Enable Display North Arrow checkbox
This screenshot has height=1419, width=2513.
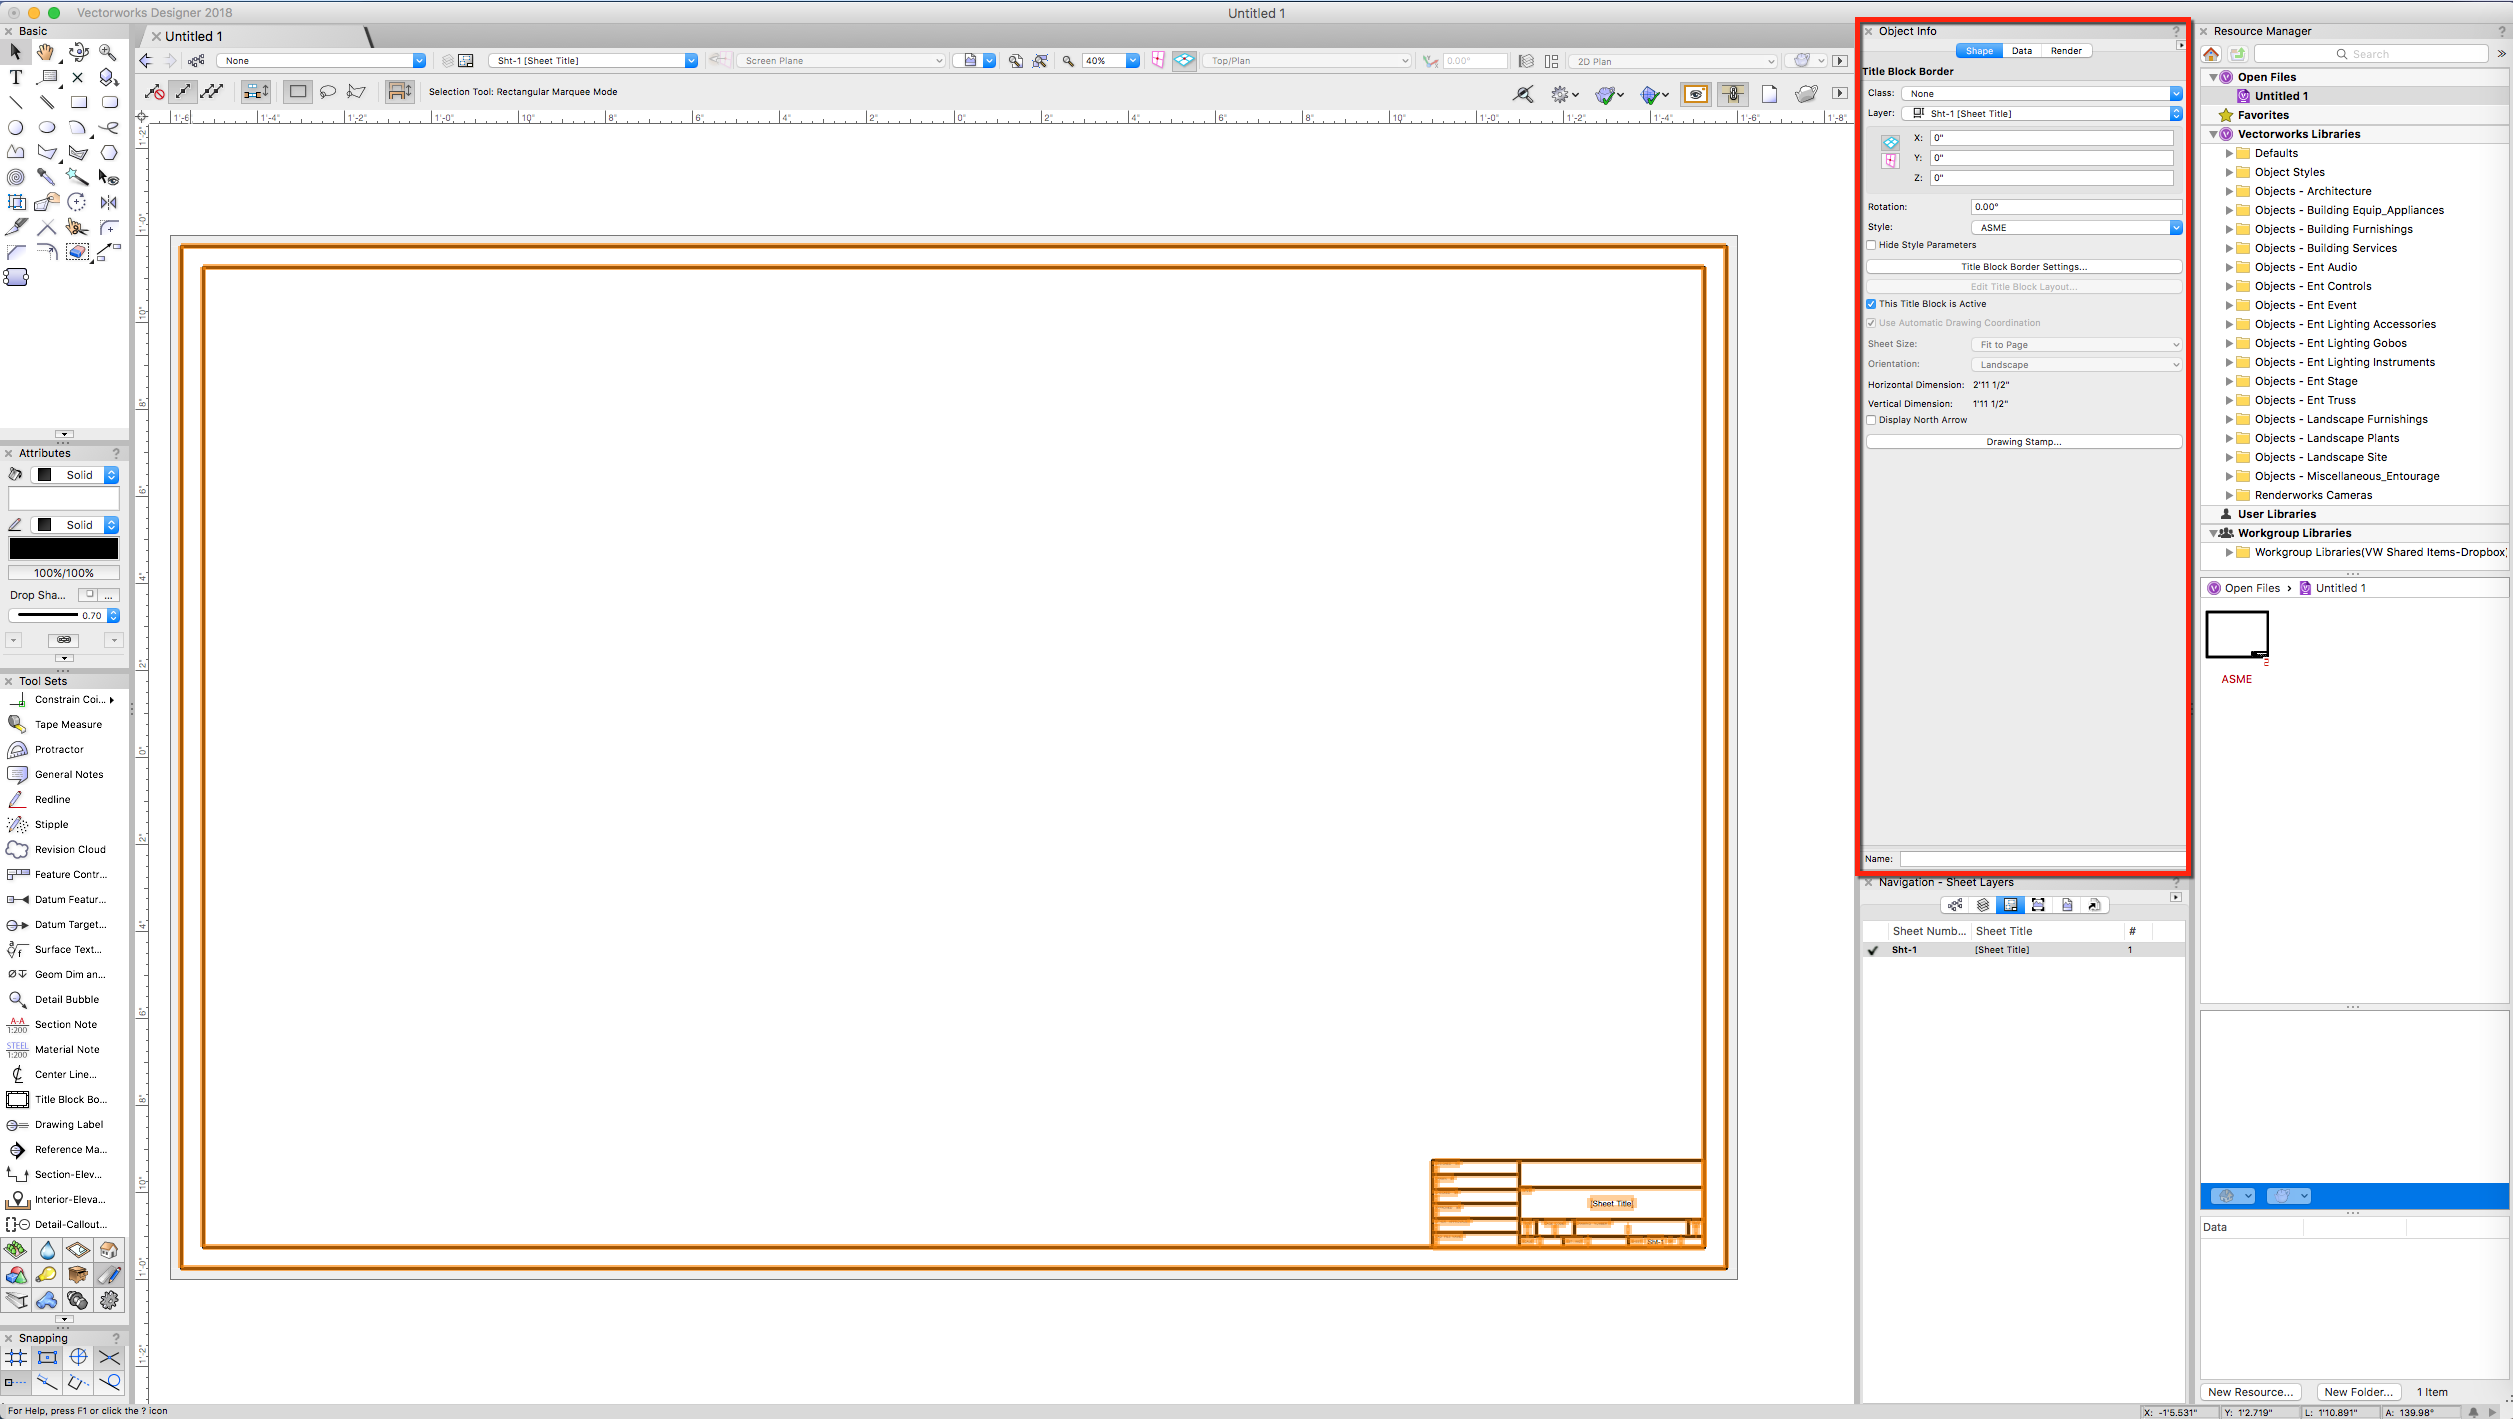(1871, 420)
